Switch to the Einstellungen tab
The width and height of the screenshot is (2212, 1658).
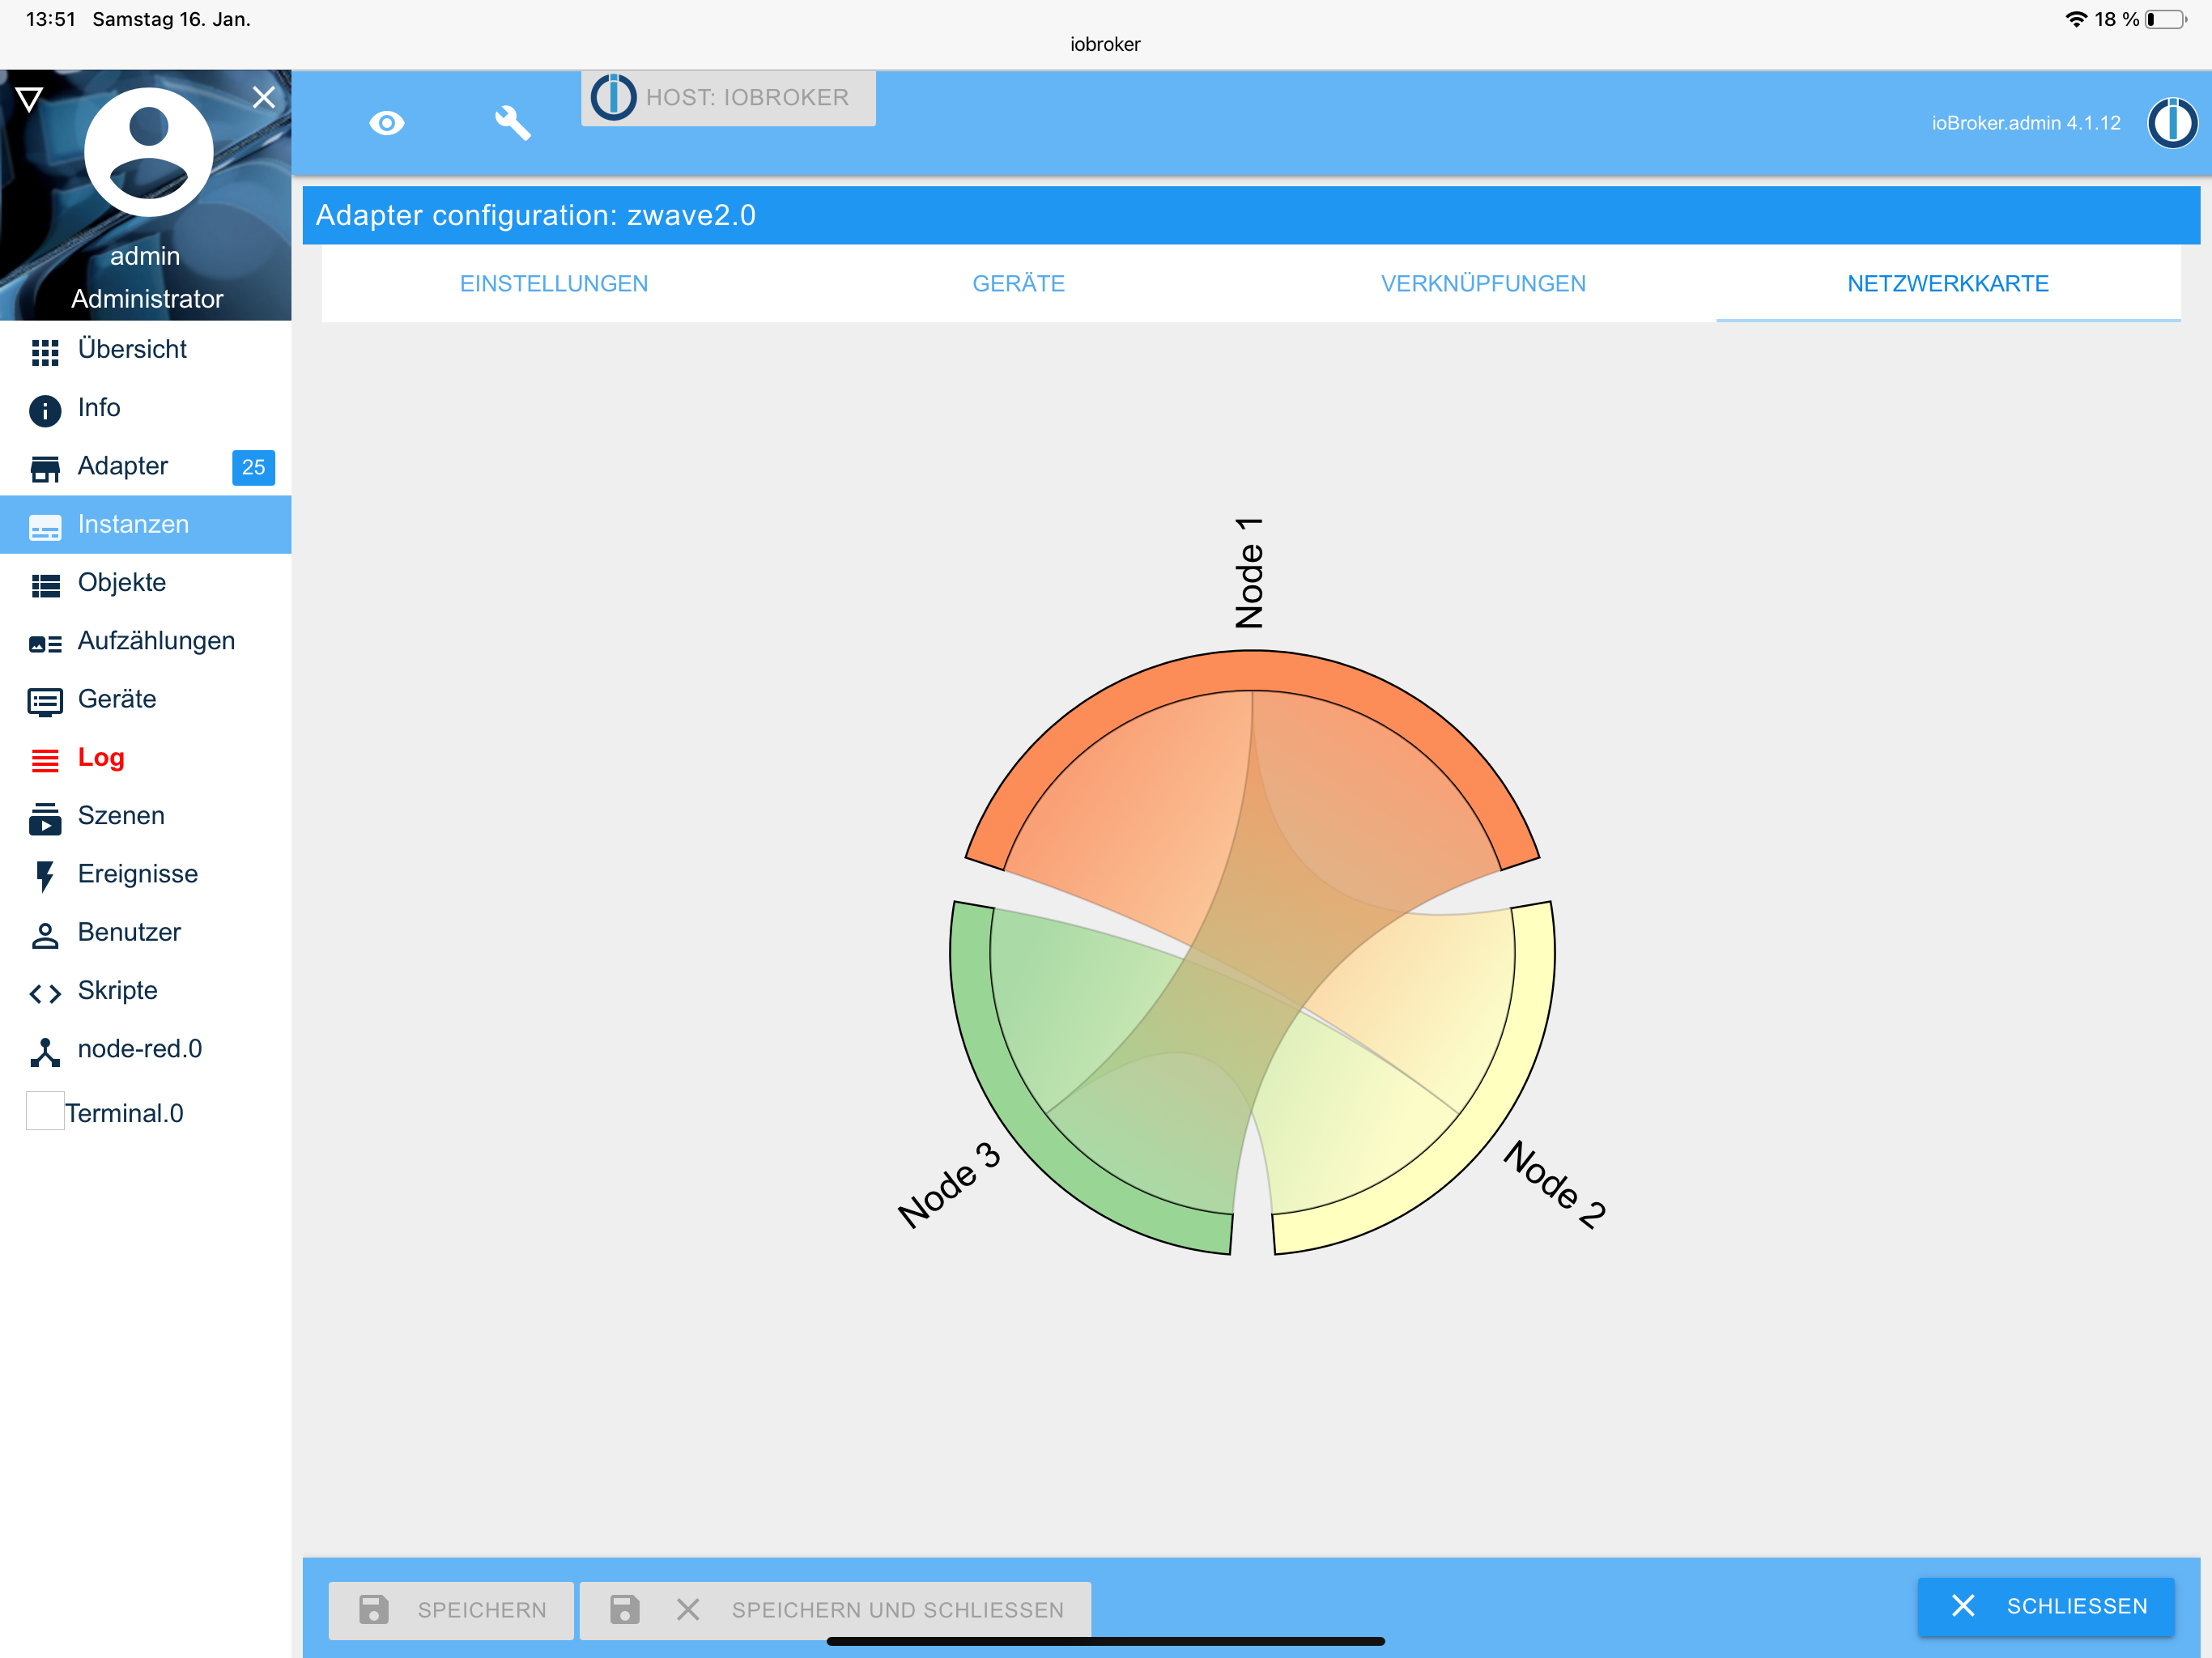coord(553,284)
